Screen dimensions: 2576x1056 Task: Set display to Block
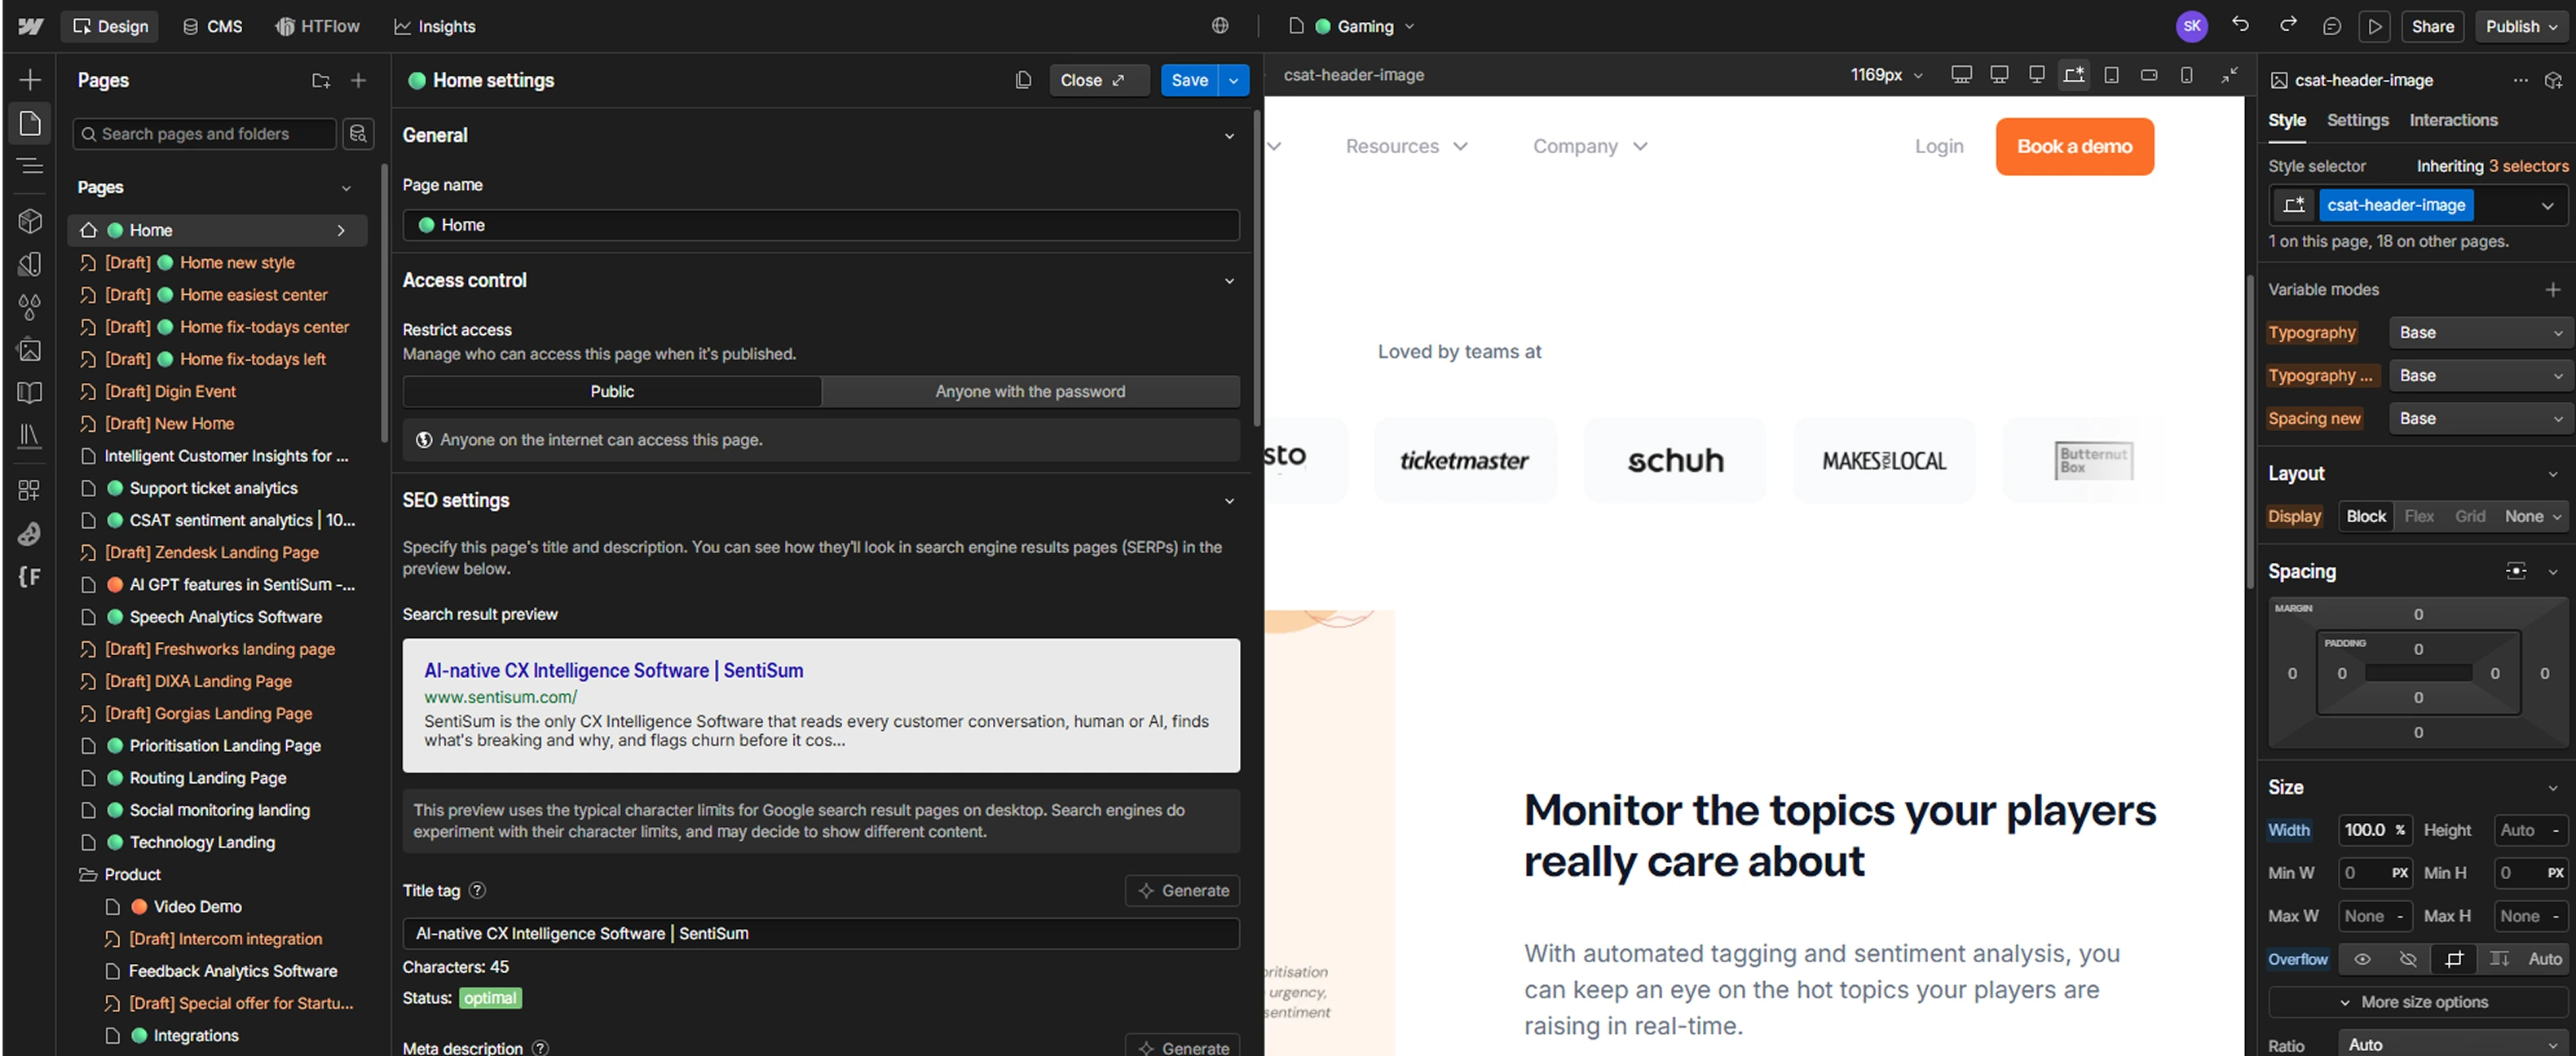pos(2366,516)
